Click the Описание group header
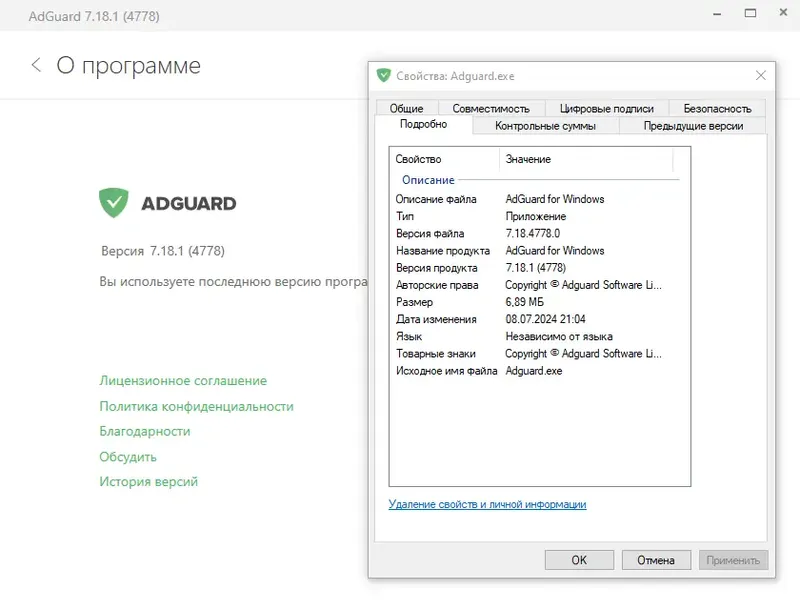The width and height of the screenshot is (800, 610). tap(428, 180)
